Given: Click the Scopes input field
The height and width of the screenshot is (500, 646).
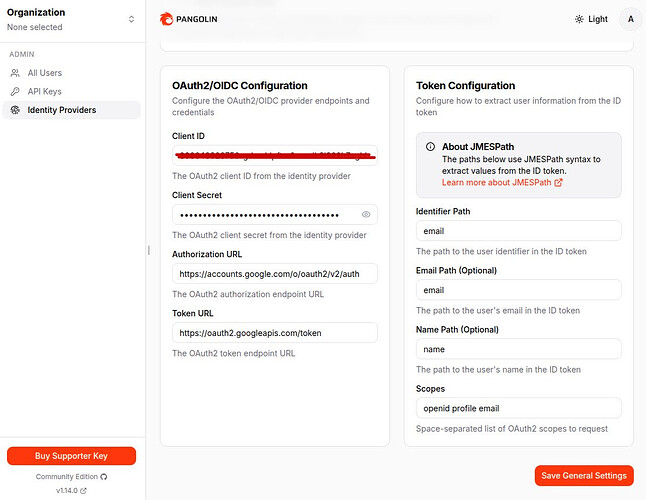Looking at the screenshot, I should click(x=518, y=408).
